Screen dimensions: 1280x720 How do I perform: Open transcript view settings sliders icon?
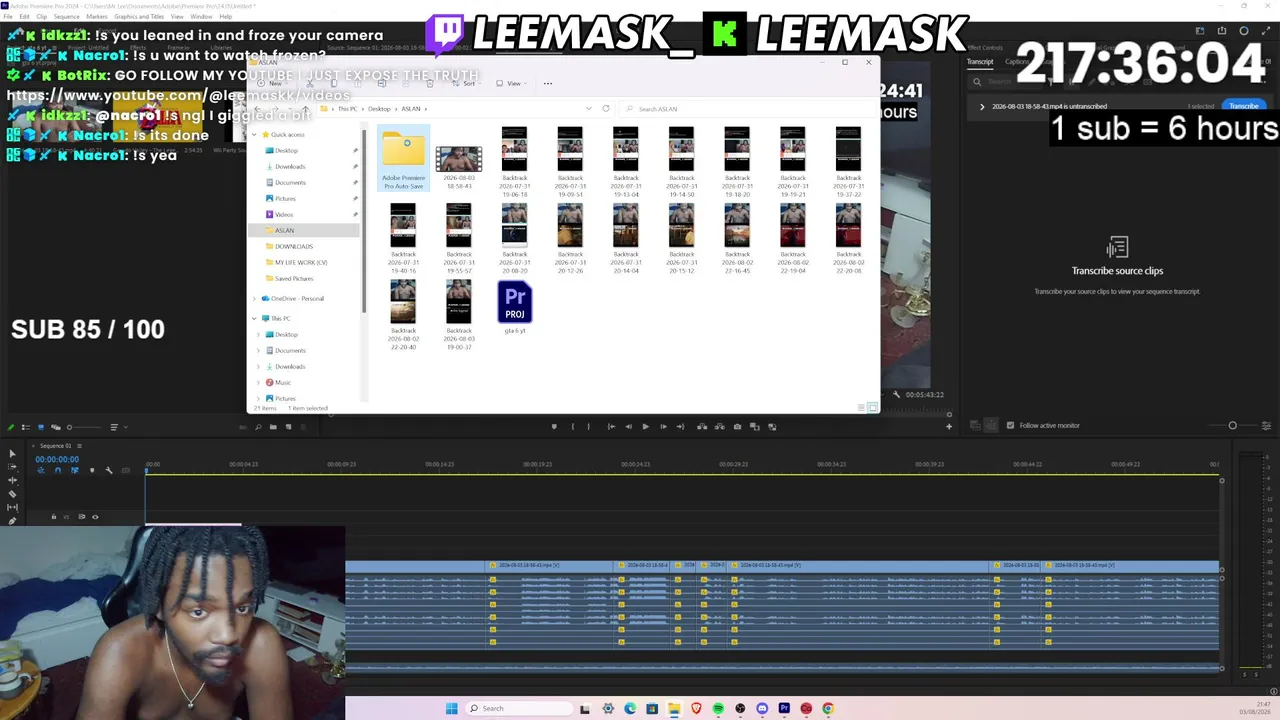click(x=1266, y=426)
